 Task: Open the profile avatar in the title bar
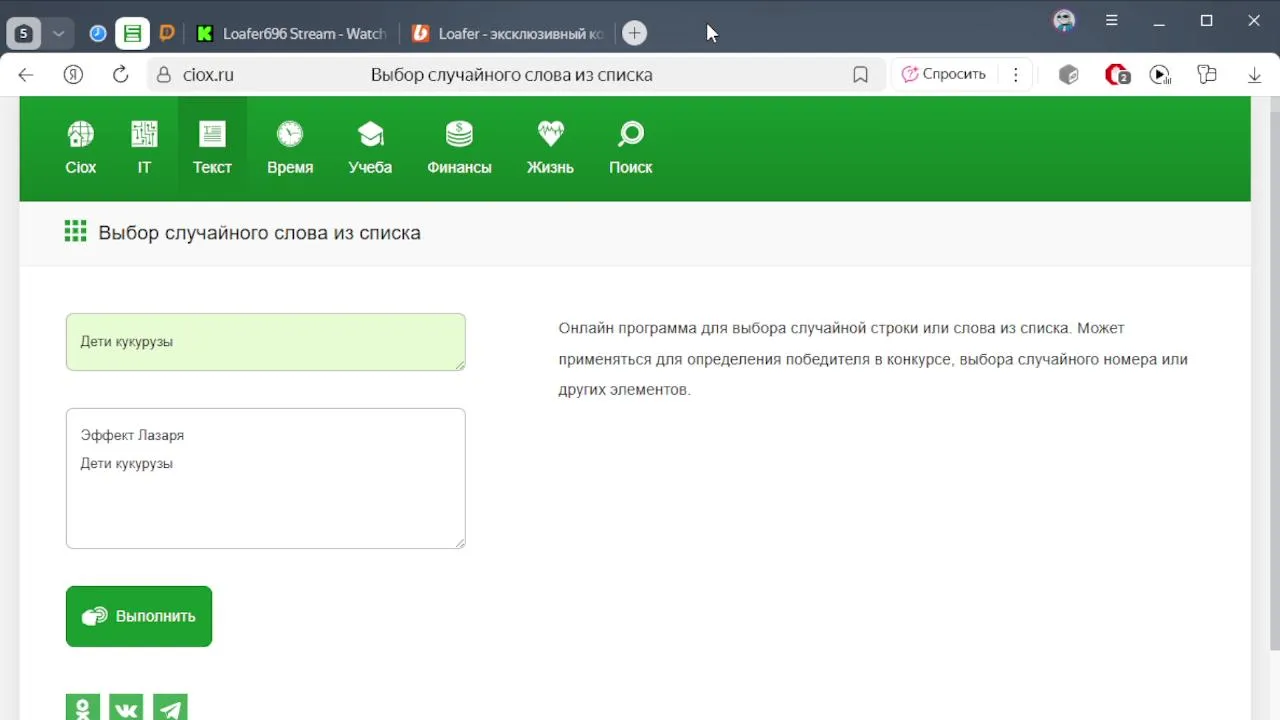(x=1064, y=20)
